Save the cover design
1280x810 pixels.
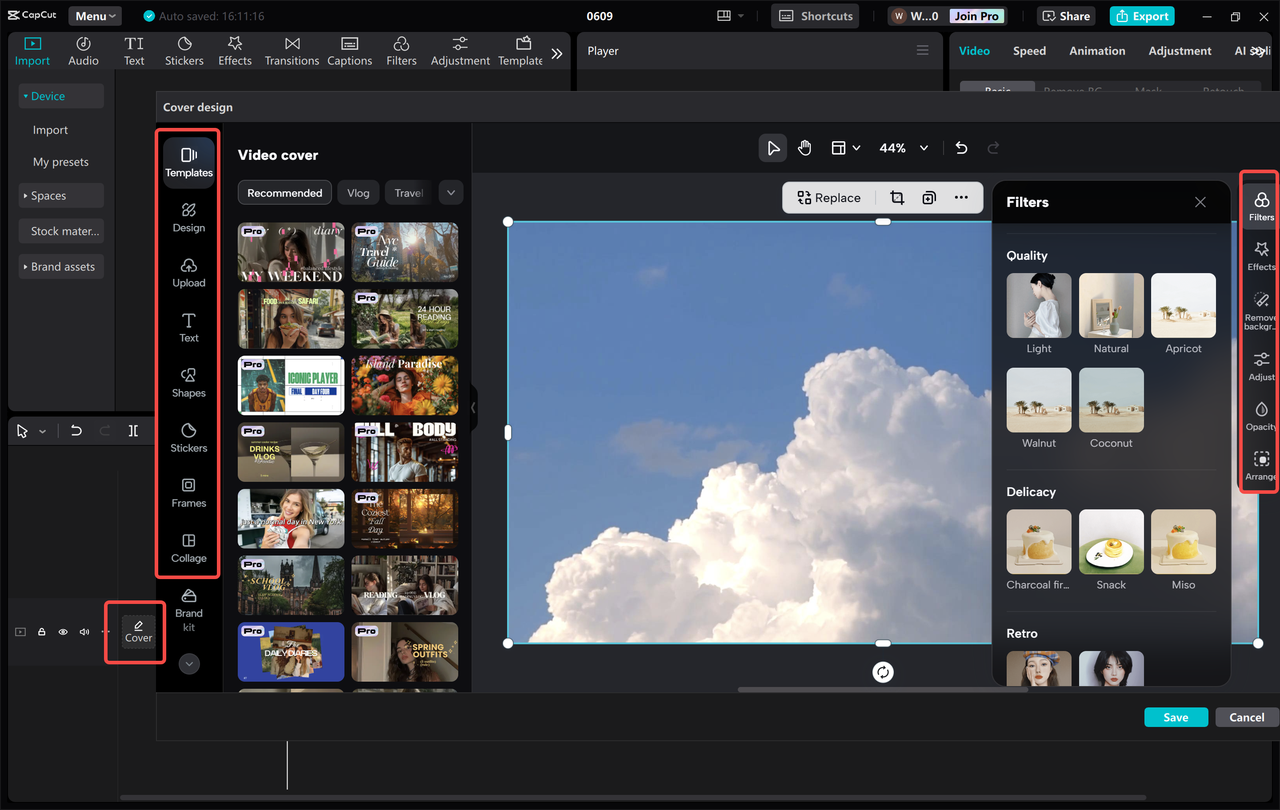click(x=1176, y=717)
